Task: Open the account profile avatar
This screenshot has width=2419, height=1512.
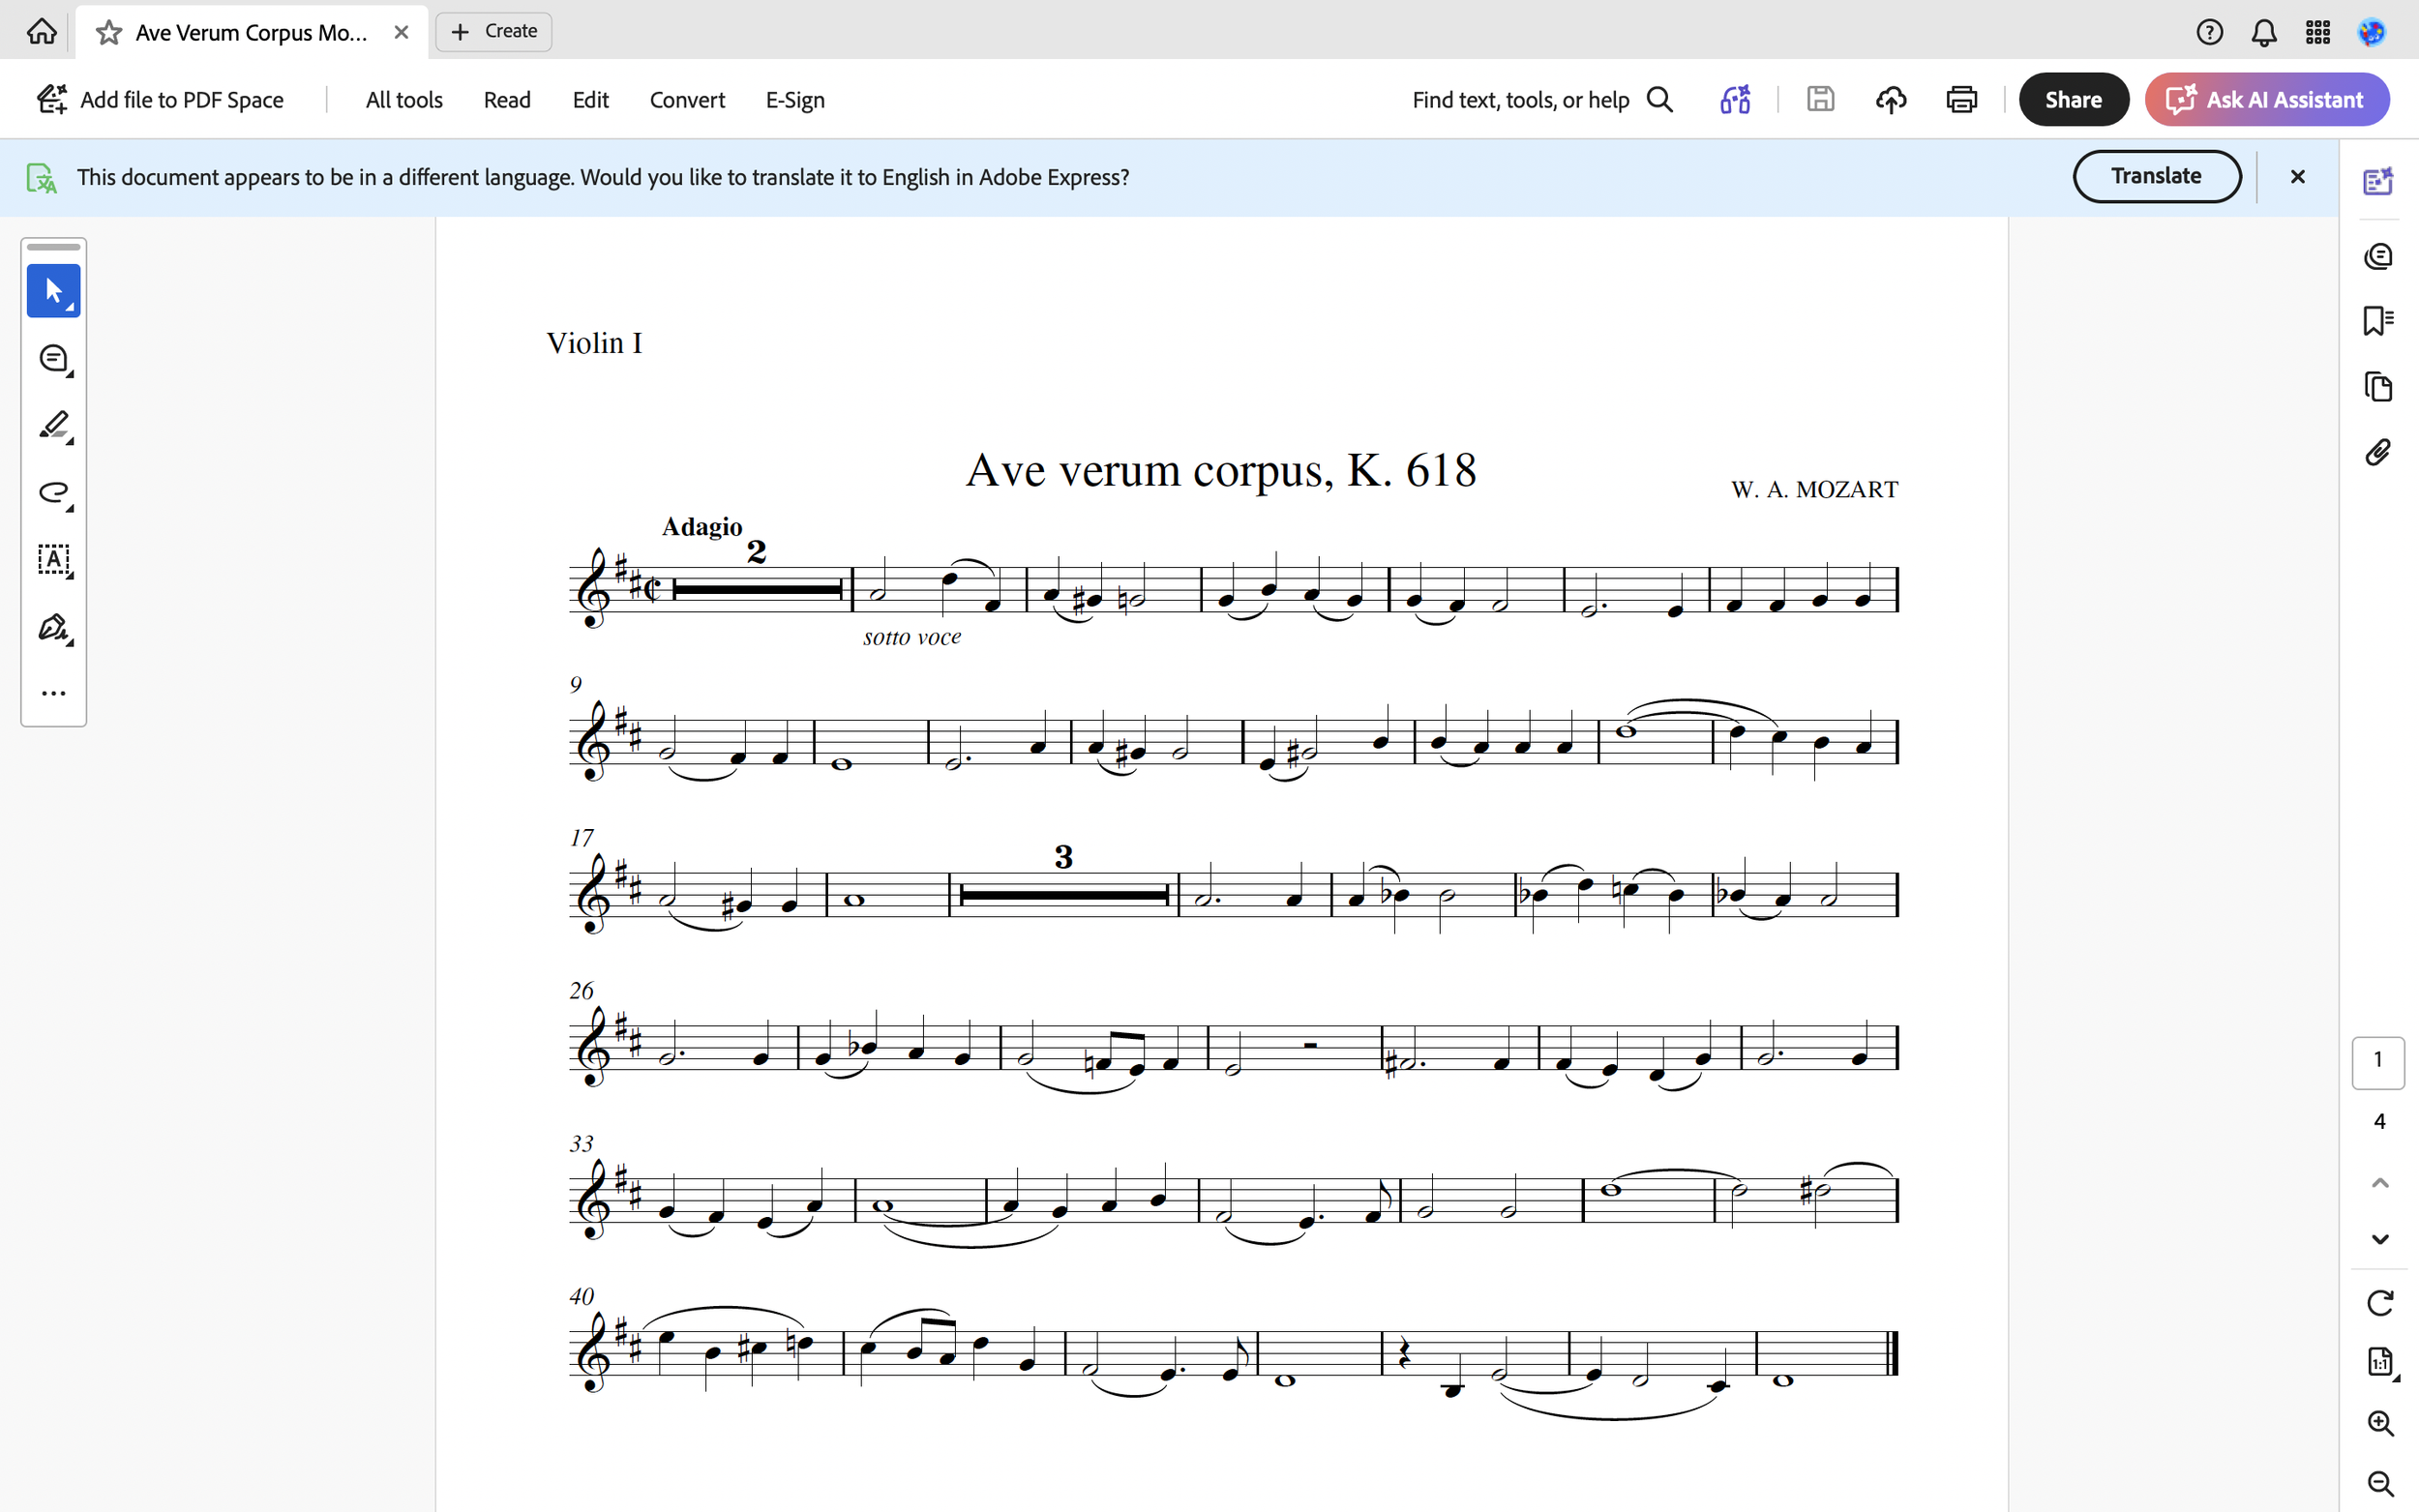Action: pyautogui.click(x=2372, y=32)
